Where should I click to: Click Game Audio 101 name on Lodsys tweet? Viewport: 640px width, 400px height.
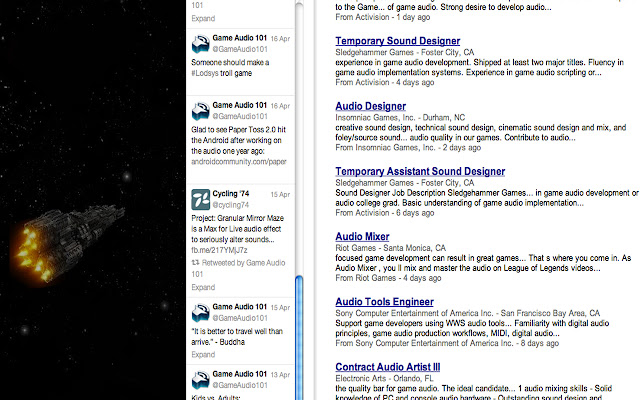pyautogui.click(x=240, y=38)
